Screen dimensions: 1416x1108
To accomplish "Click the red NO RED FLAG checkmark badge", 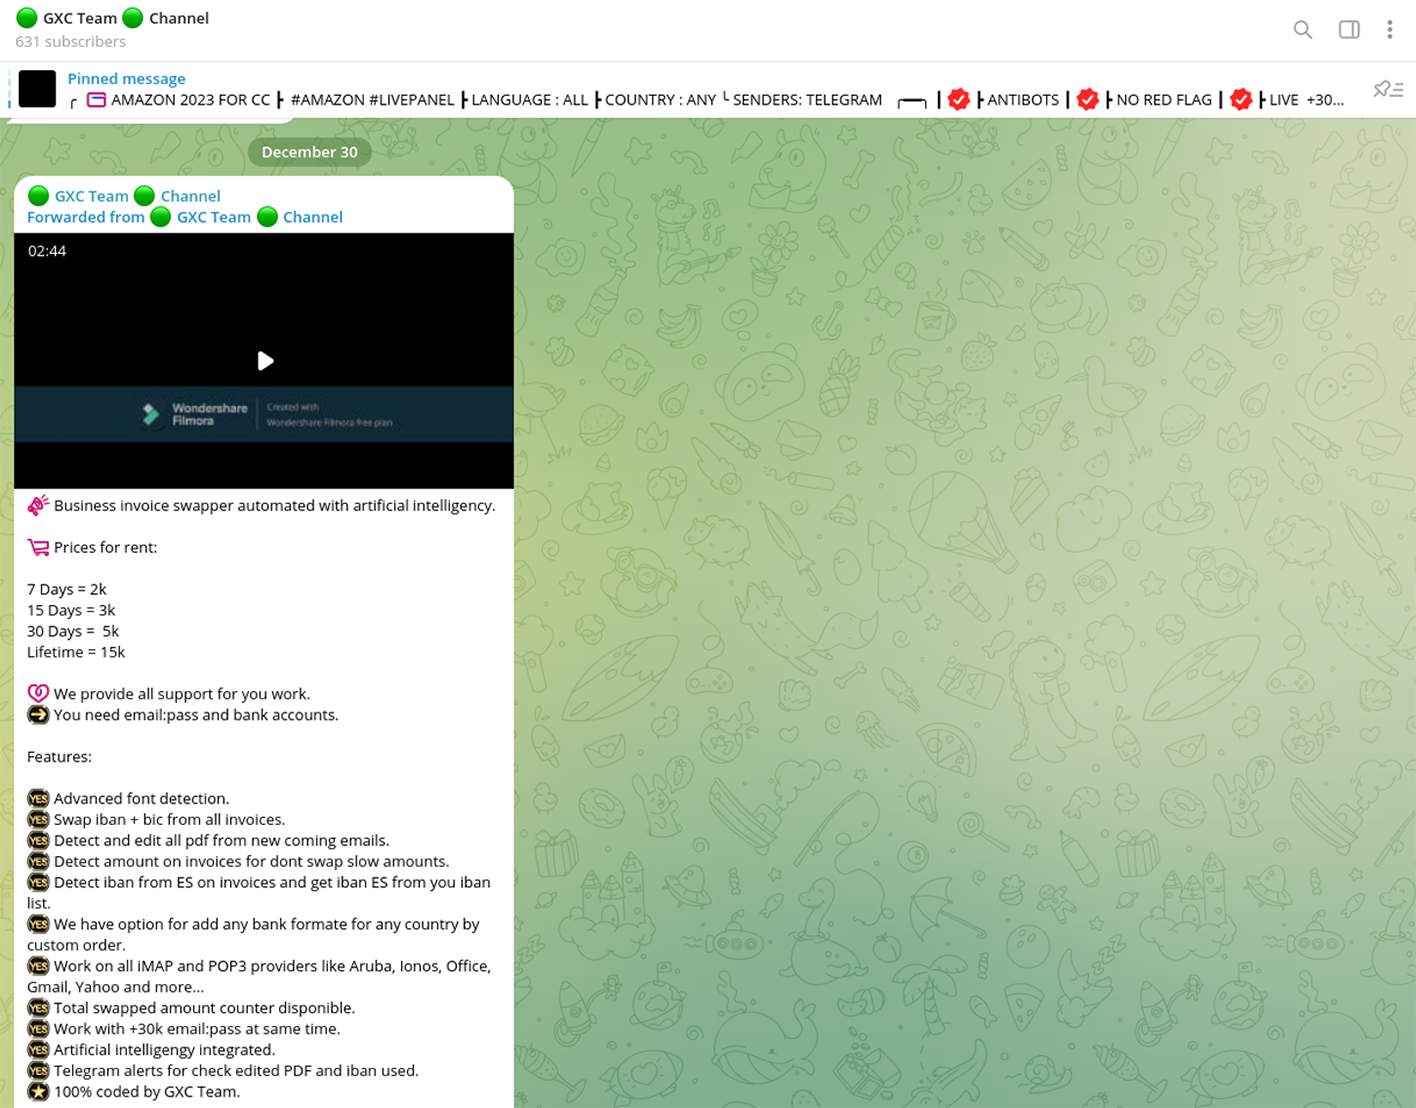I will tap(1088, 99).
